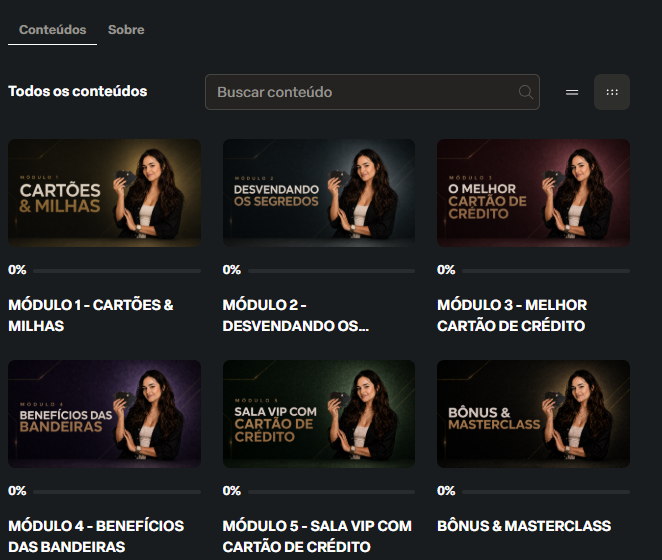This screenshot has height=560, width=662.
Task: Click the Buscar conteúdo search field
Action: coord(372,92)
